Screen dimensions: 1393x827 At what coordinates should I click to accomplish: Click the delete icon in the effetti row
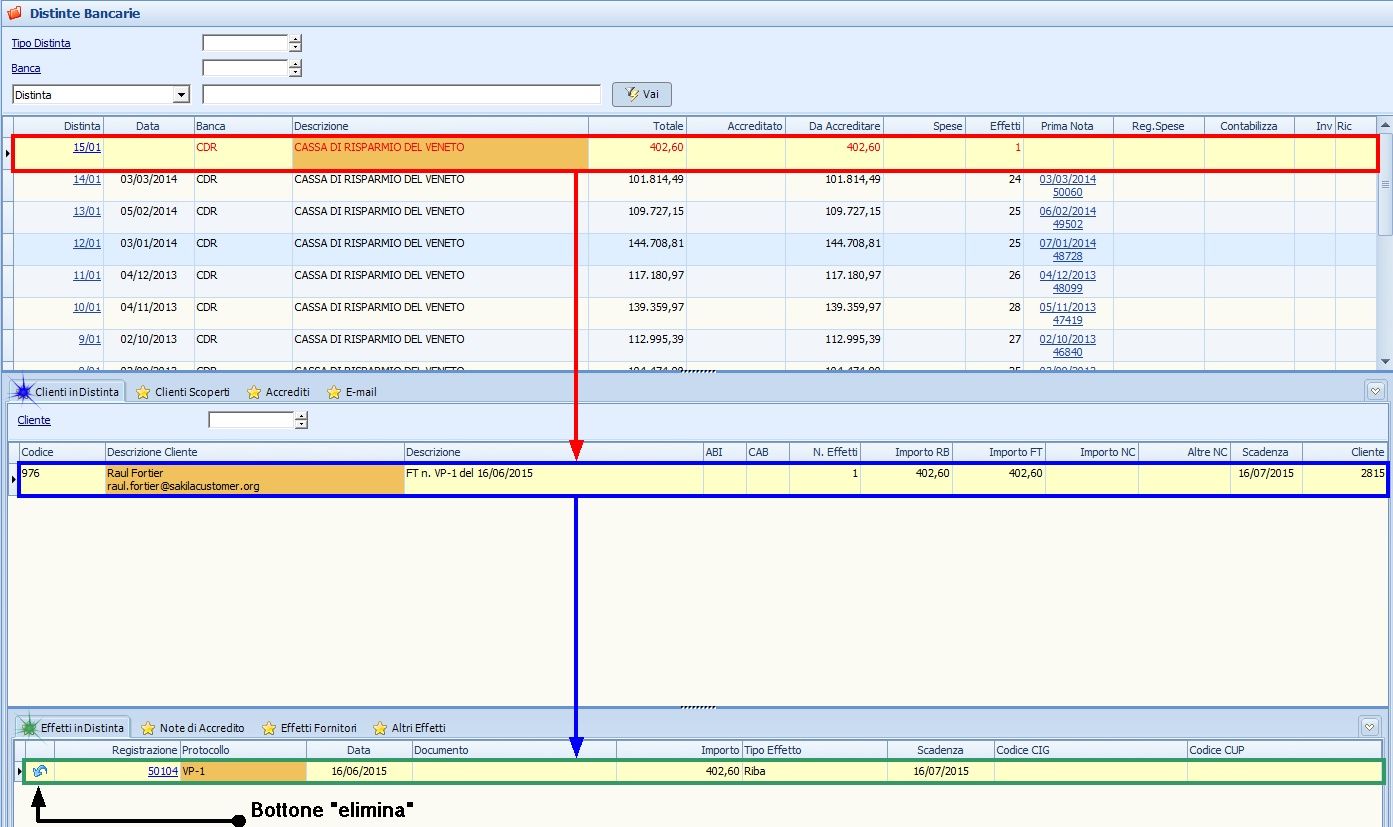40,771
